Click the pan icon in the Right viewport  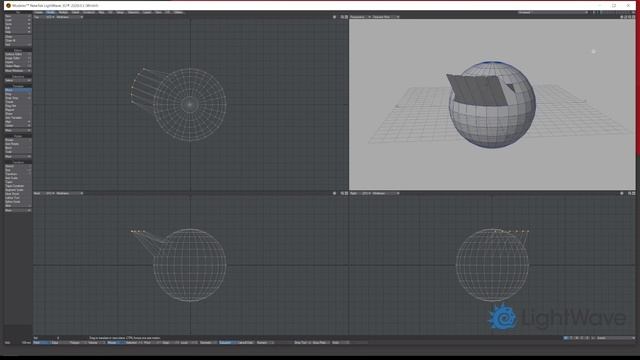(622, 193)
